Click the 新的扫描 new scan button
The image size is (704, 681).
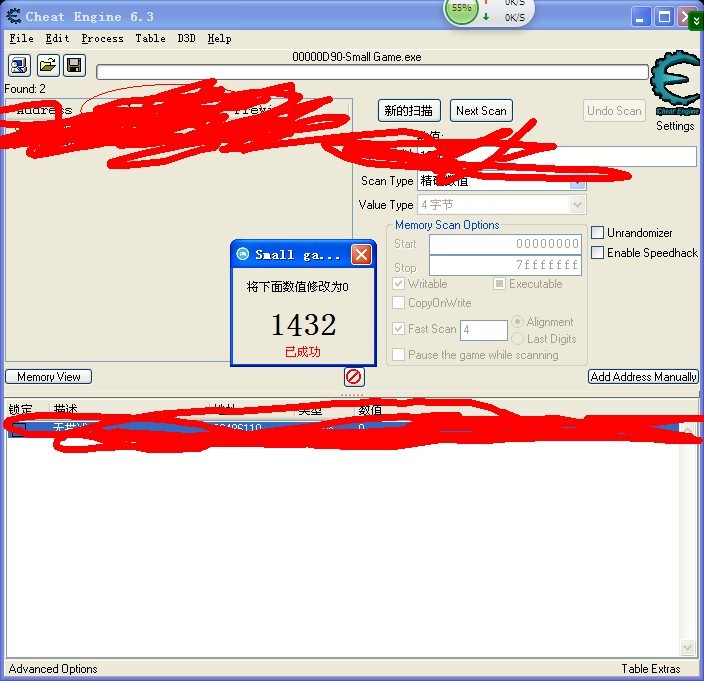(409, 111)
